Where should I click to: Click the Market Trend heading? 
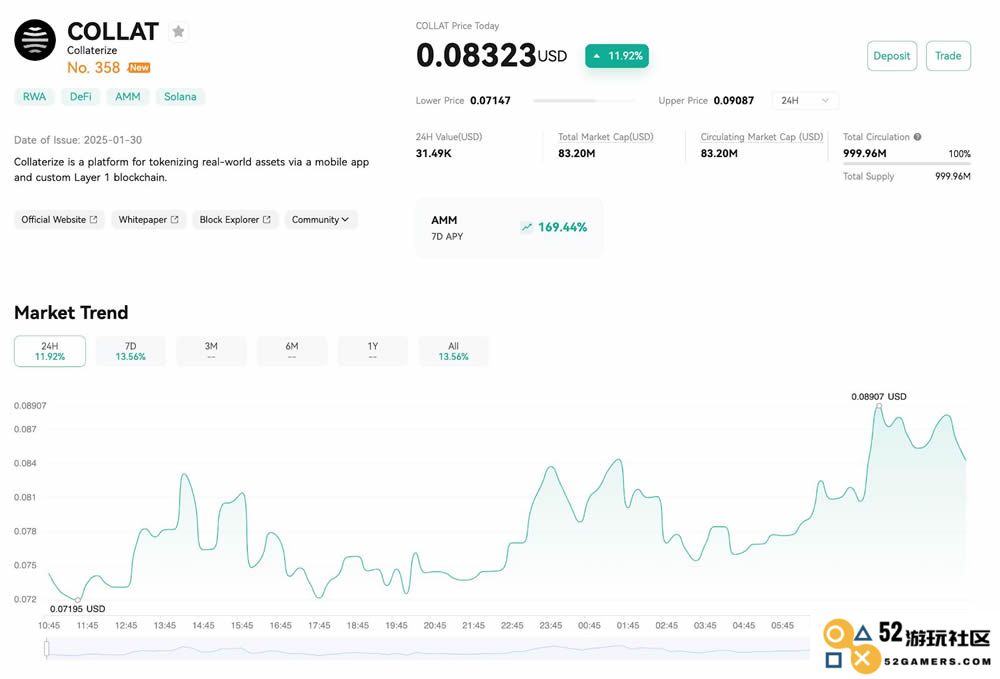[71, 312]
